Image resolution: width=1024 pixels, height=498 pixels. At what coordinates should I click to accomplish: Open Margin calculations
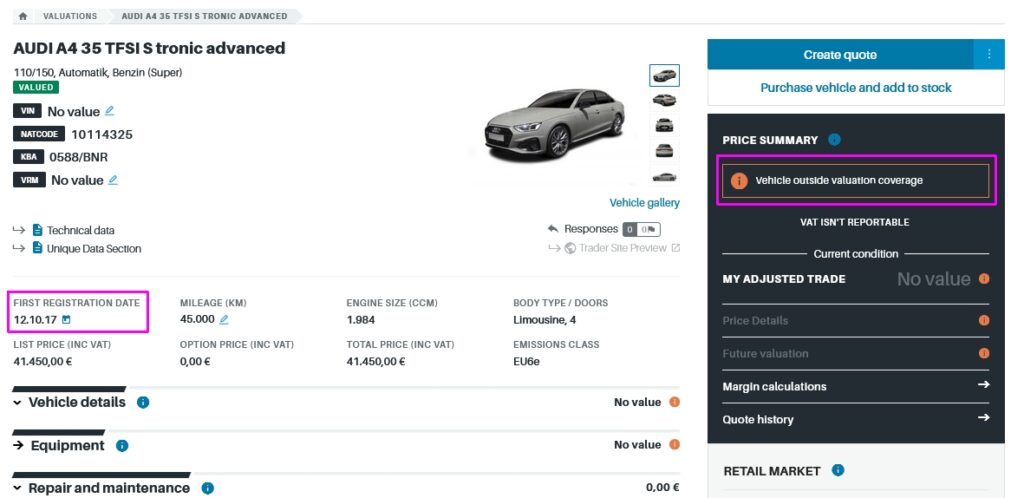point(855,386)
